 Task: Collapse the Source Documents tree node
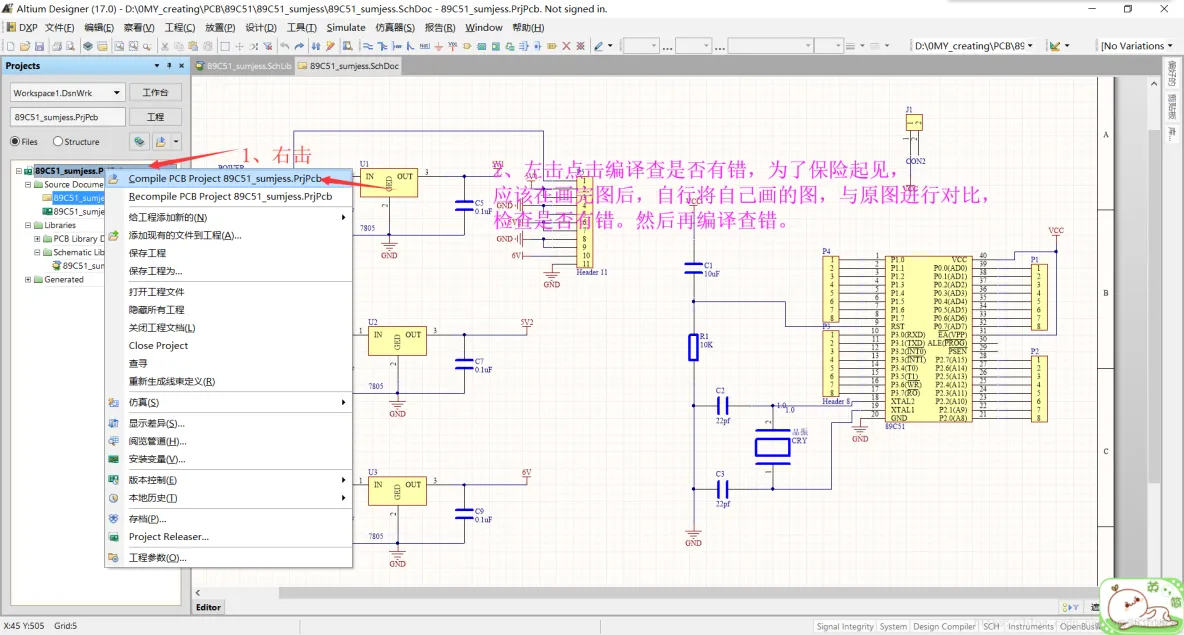click(x=28, y=184)
